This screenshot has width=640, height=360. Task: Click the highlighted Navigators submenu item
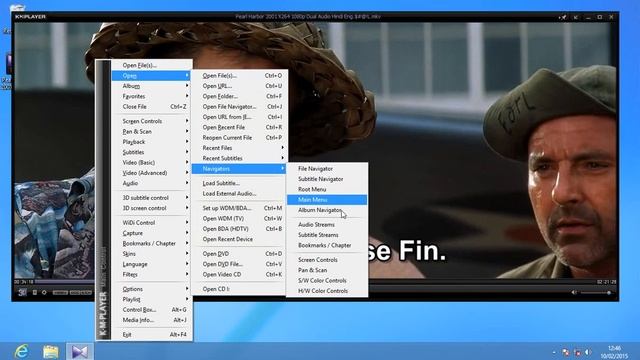(x=240, y=169)
